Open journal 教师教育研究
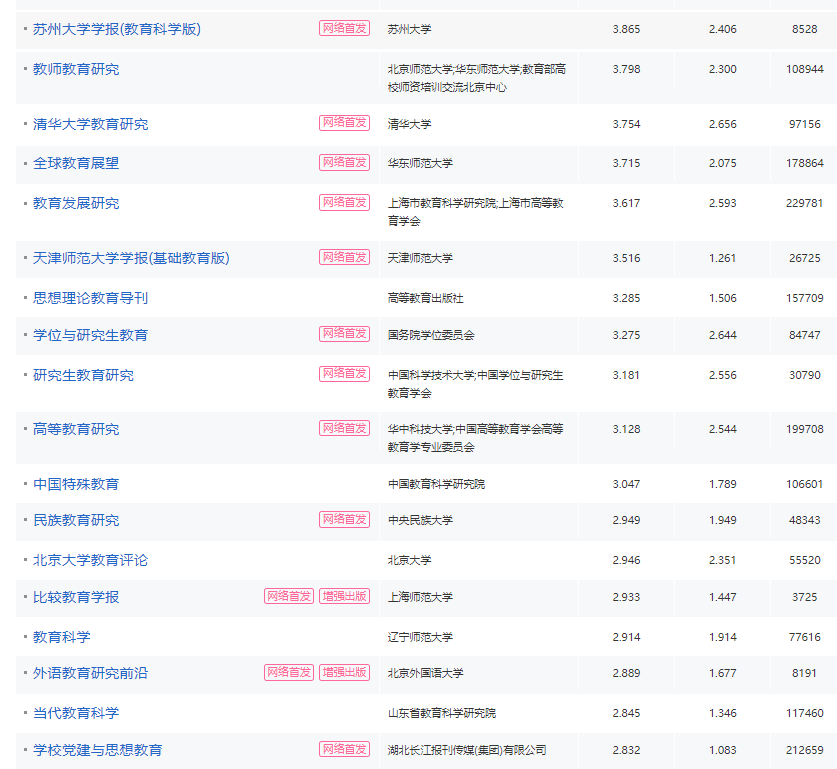This screenshot has height=769, width=837. [76, 69]
